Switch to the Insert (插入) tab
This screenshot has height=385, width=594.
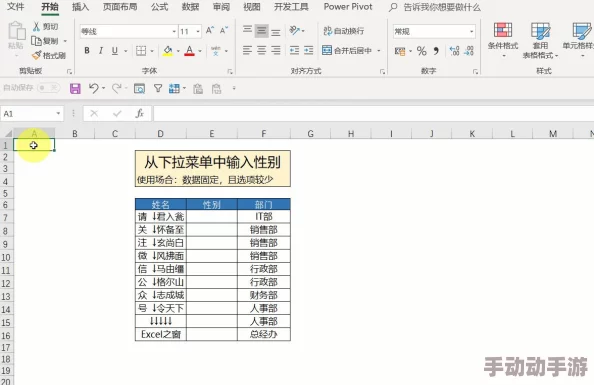(x=80, y=7)
